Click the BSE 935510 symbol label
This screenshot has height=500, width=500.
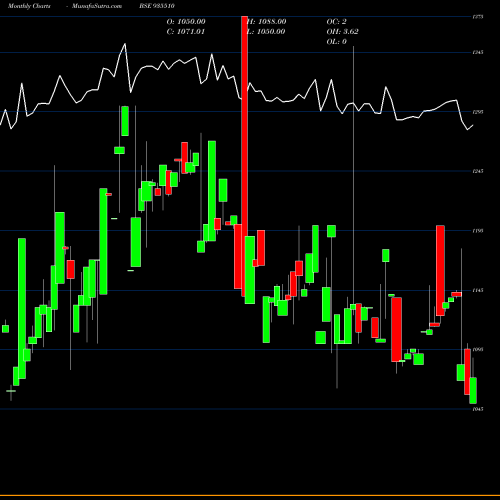click(x=157, y=6)
